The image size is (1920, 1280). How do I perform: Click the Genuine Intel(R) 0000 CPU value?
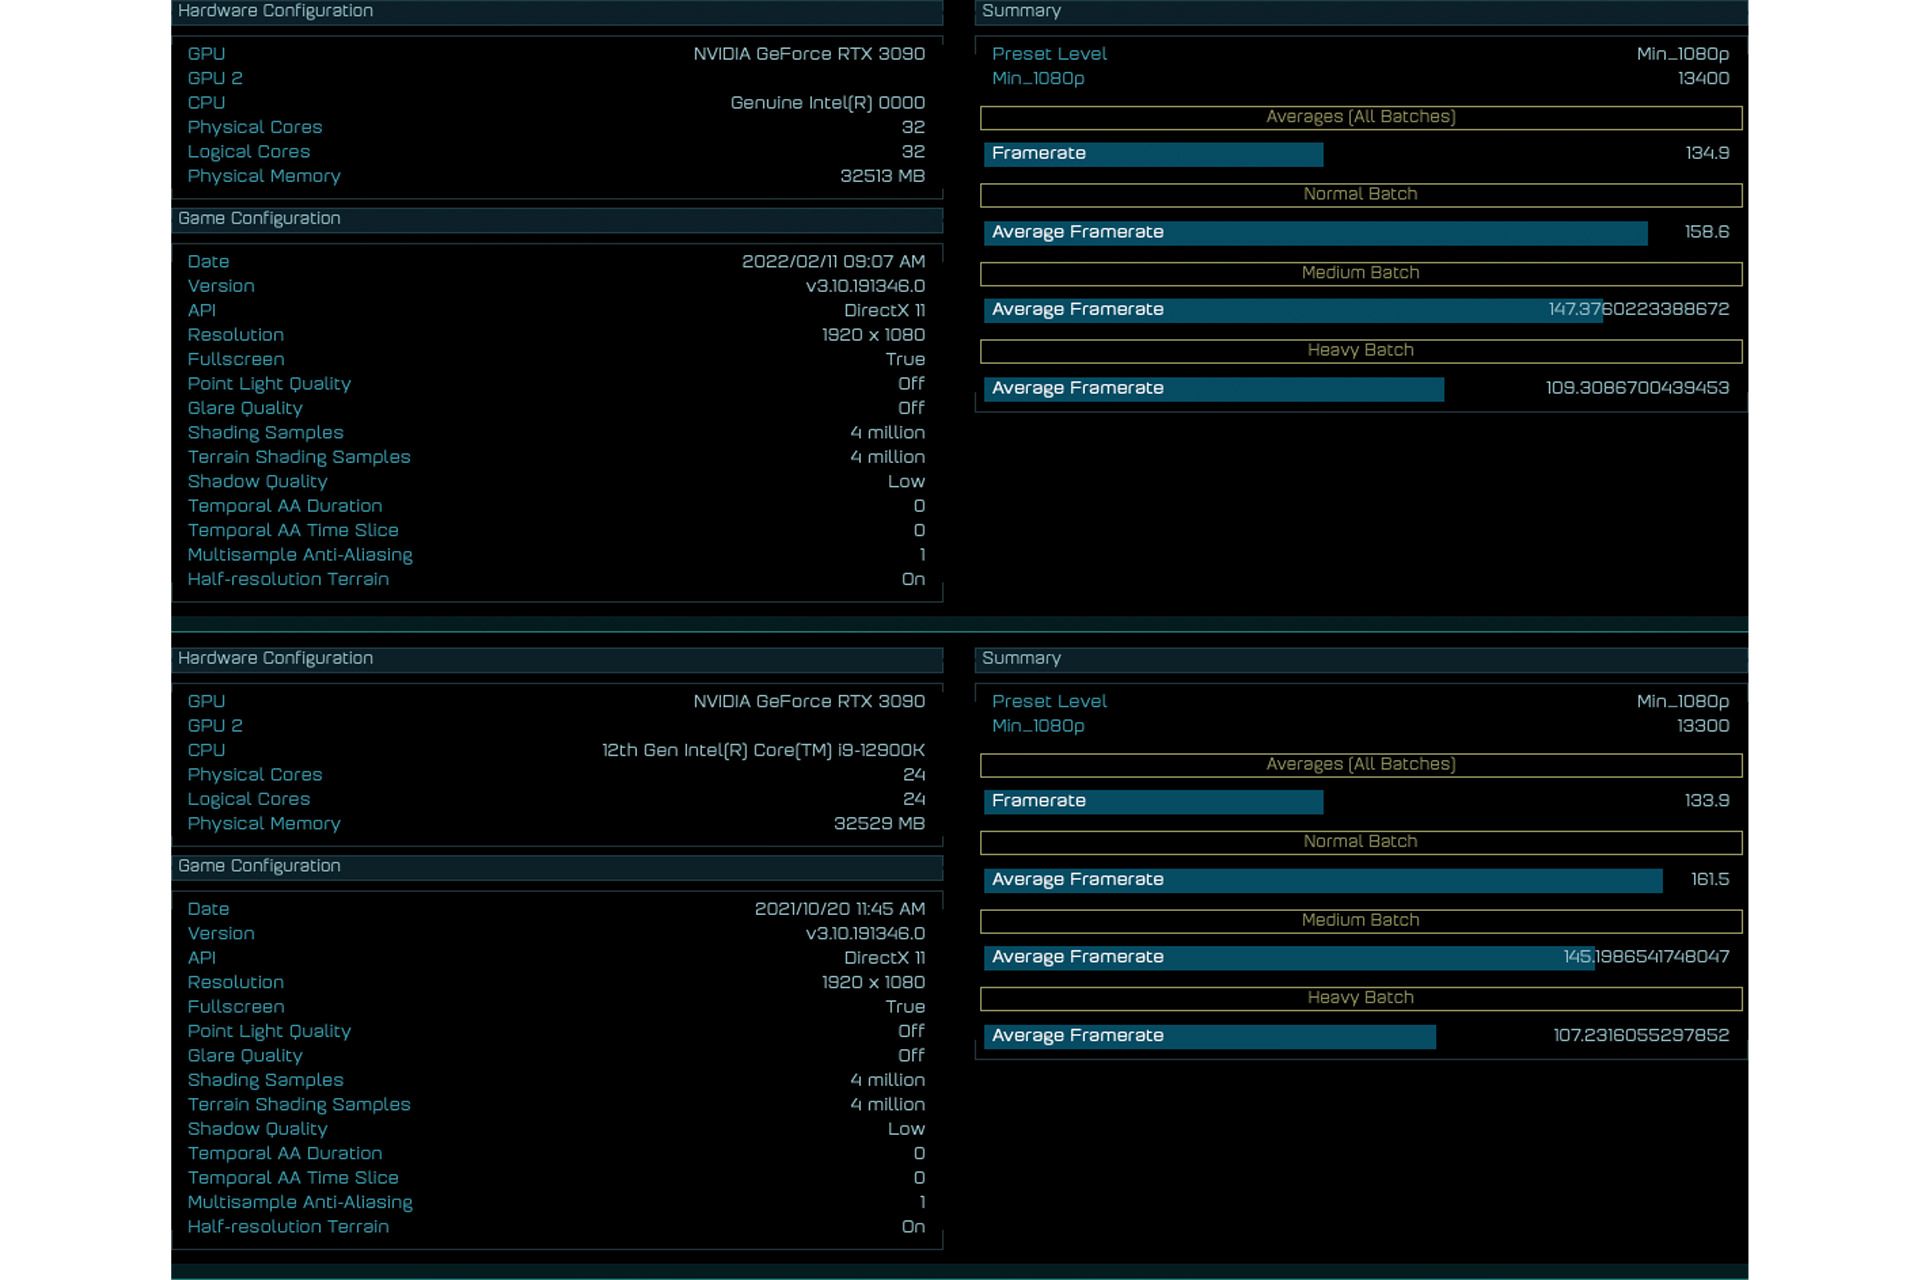[827, 103]
